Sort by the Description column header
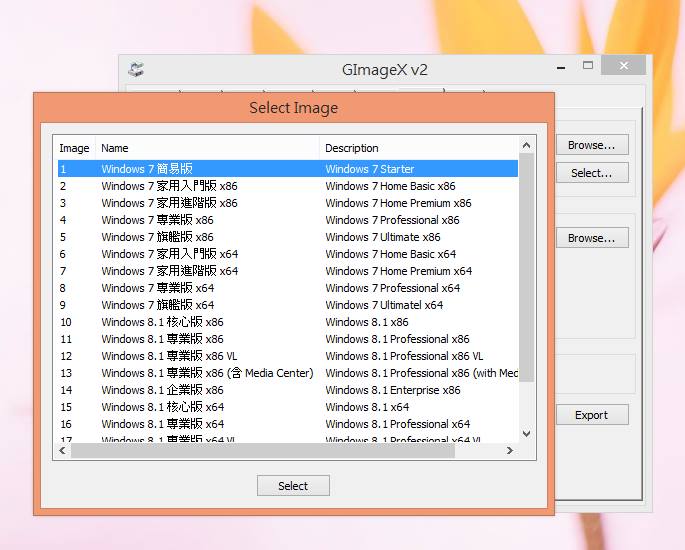 (419, 148)
